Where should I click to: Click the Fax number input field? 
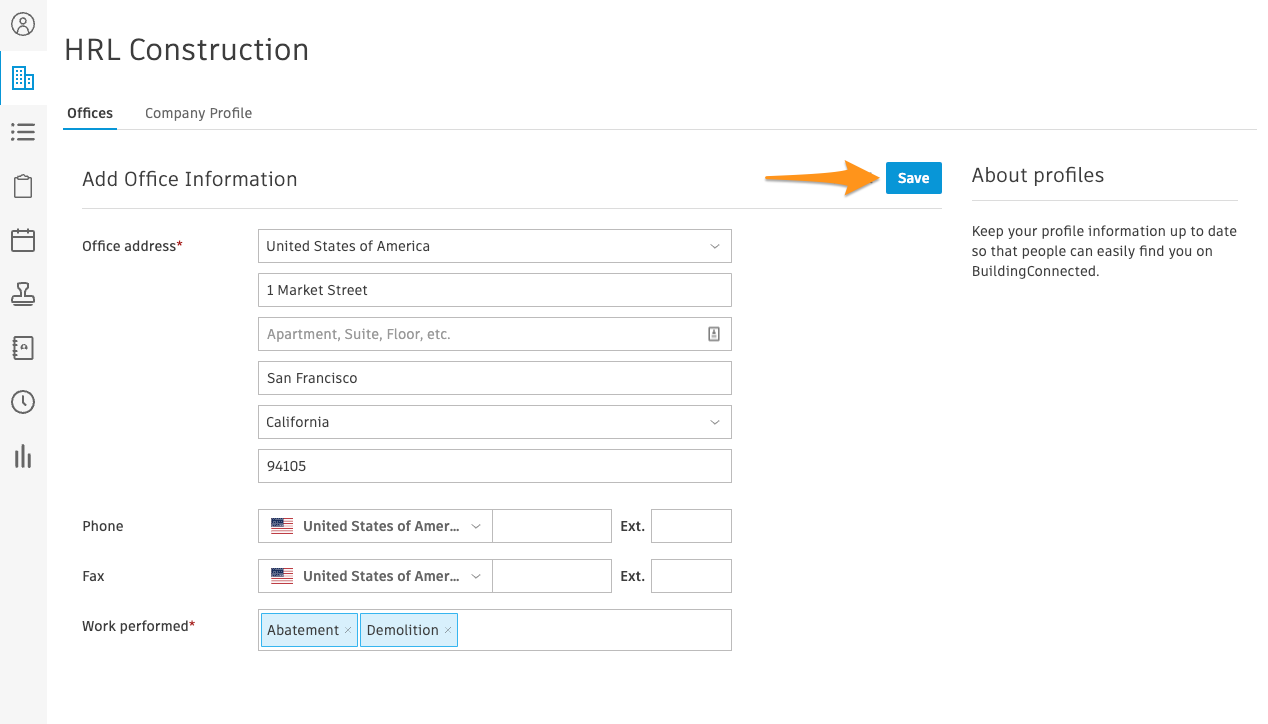coord(552,576)
